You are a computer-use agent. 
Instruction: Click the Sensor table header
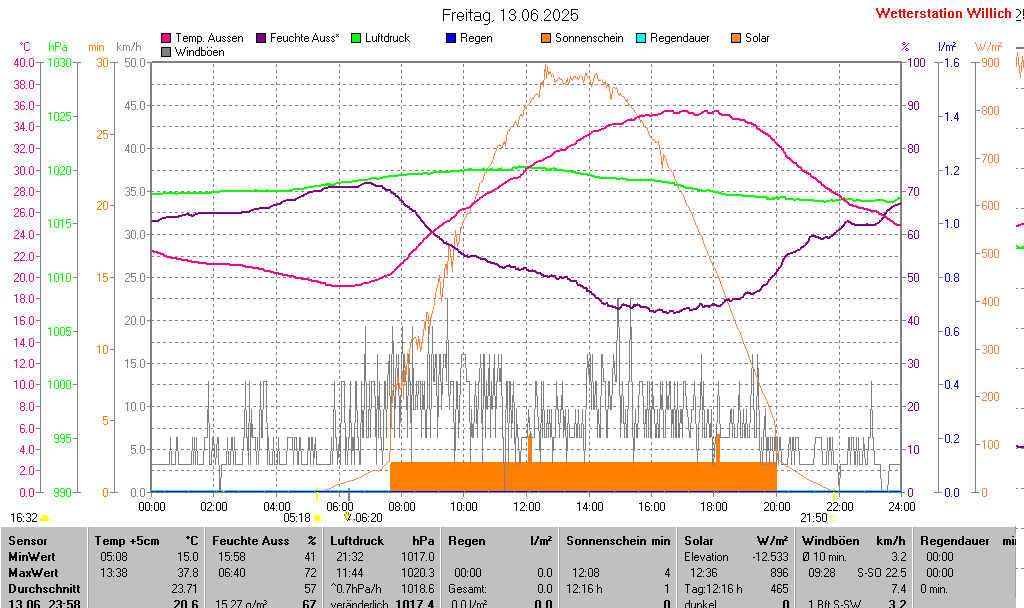click(x=28, y=541)
